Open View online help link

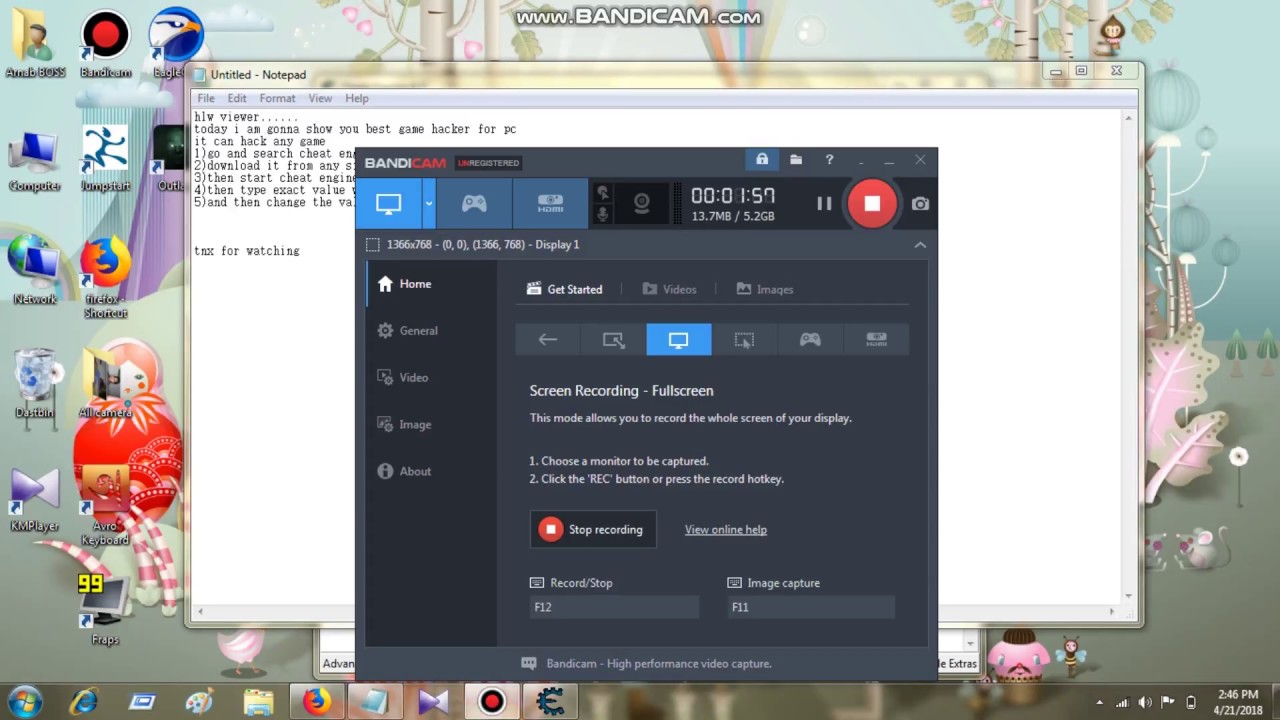pyautogui.click(x=726, y=530)
